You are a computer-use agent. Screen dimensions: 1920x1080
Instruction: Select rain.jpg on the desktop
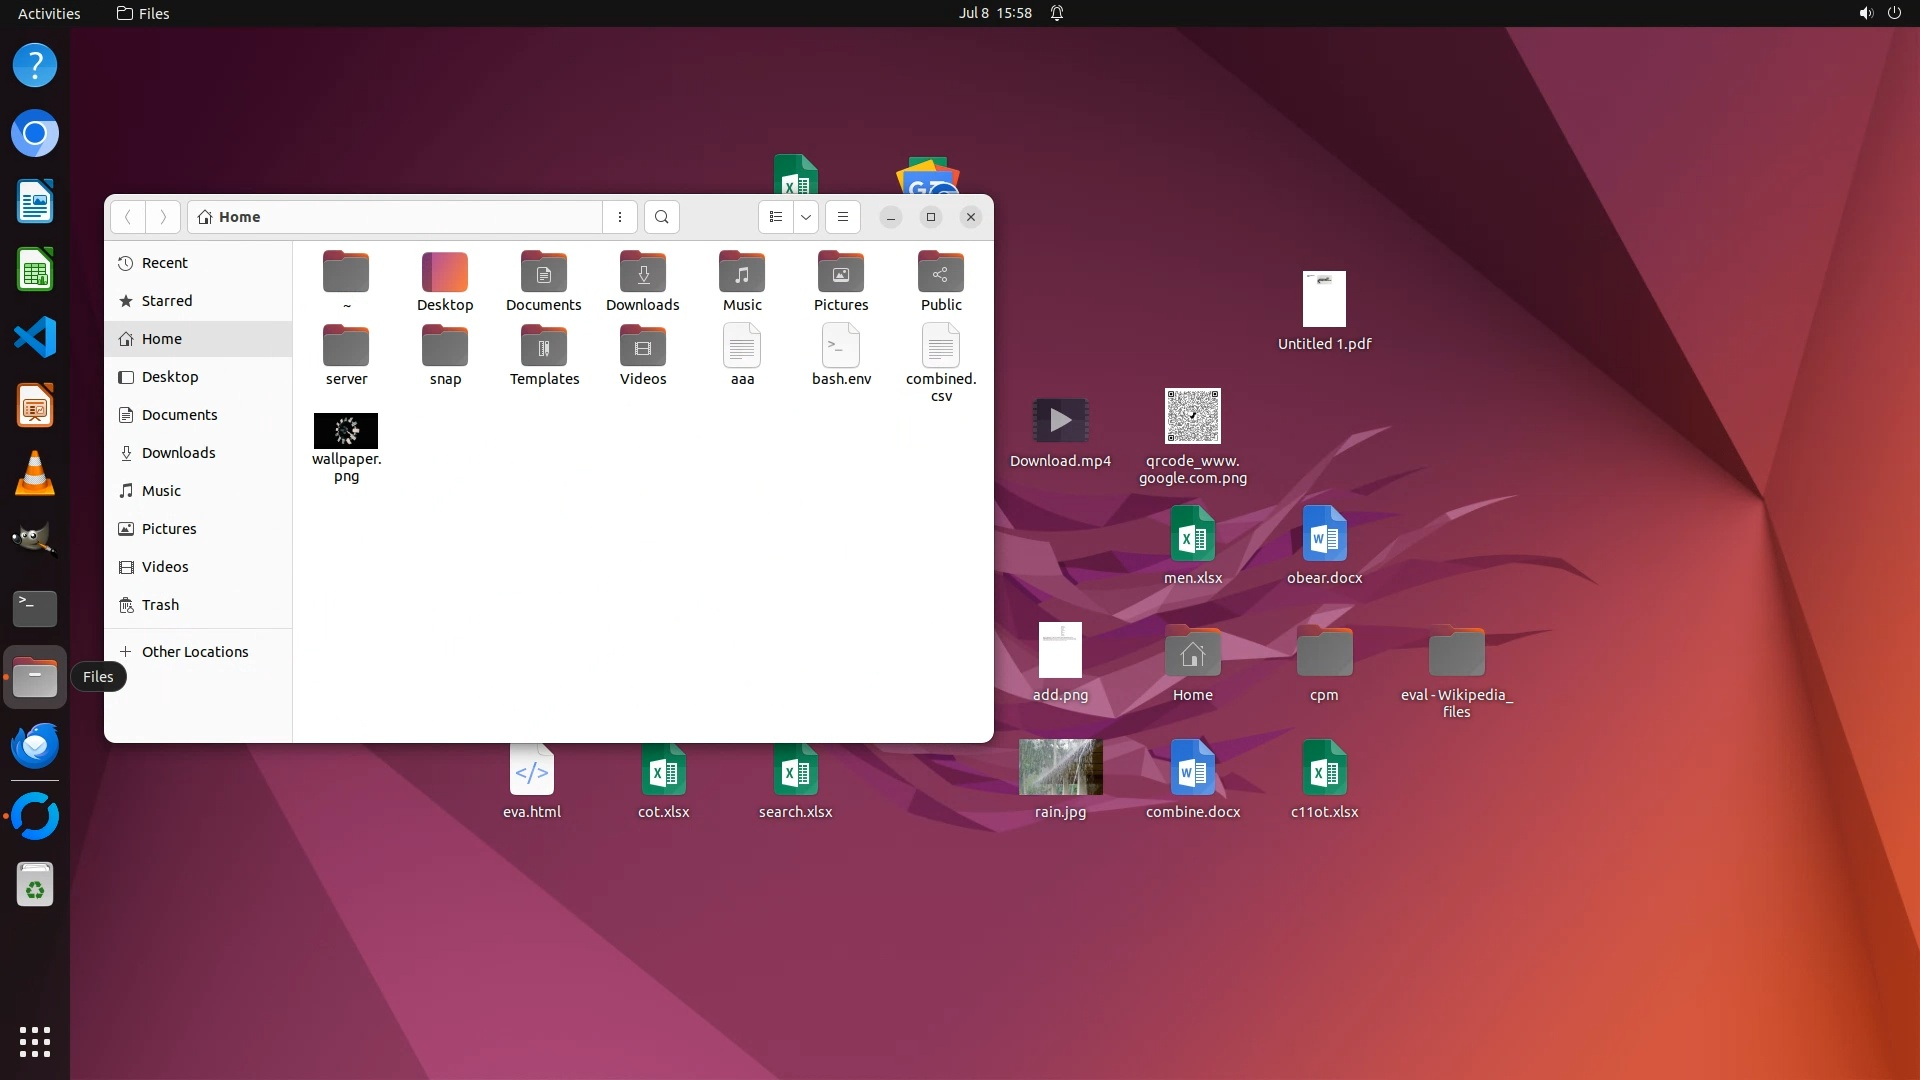pyautogui.click(x=1060, y=768)
